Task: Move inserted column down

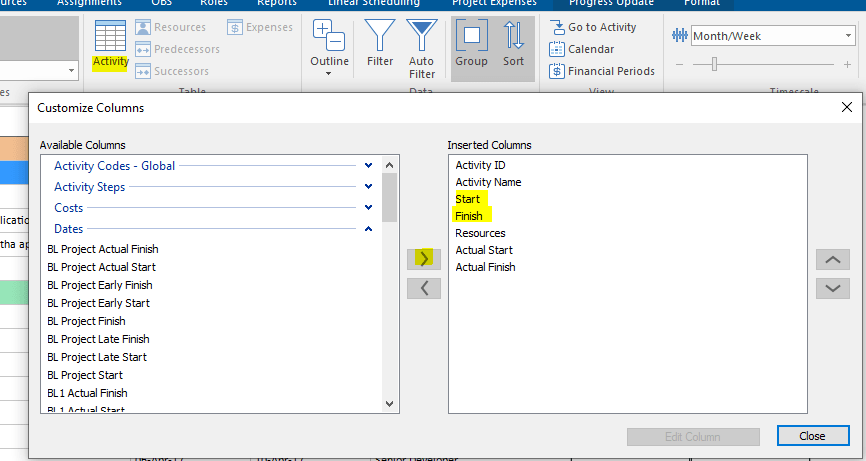Action: 833,288
